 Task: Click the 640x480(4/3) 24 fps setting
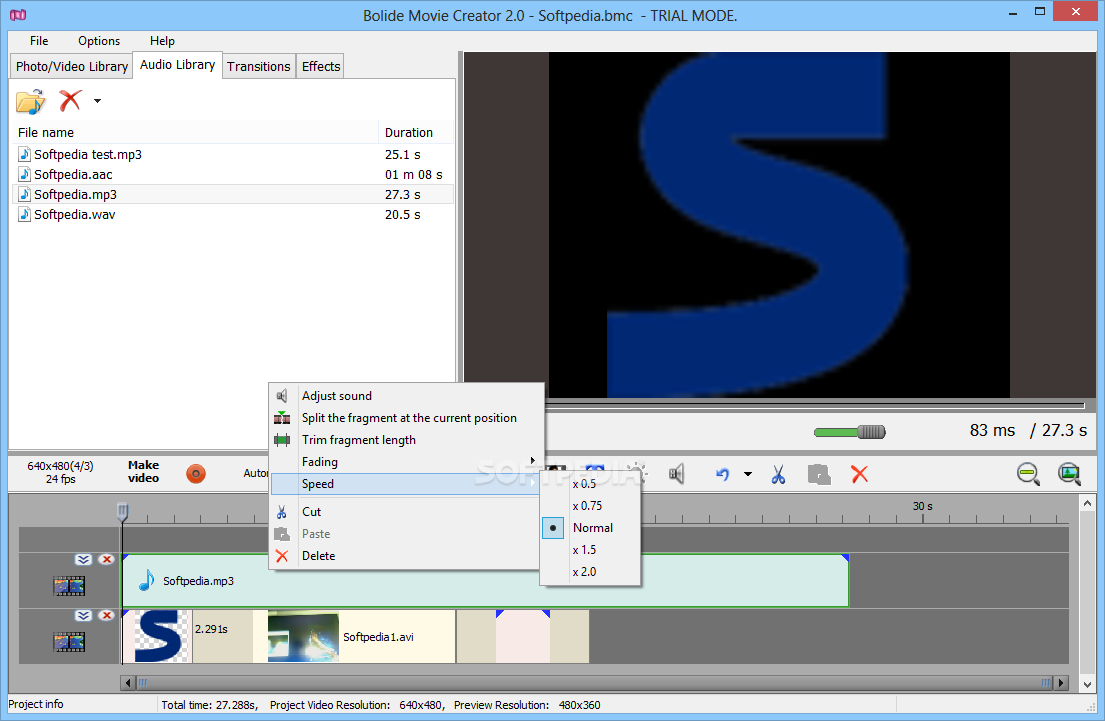61,472
